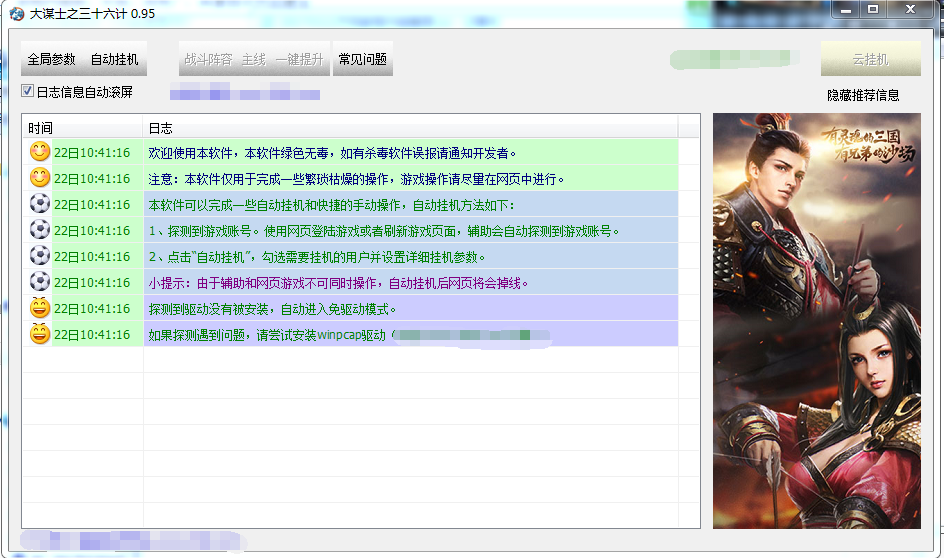The image size is (944, 558).
Task: Open the 全局参数 settings
Action: tap(51, 60)
